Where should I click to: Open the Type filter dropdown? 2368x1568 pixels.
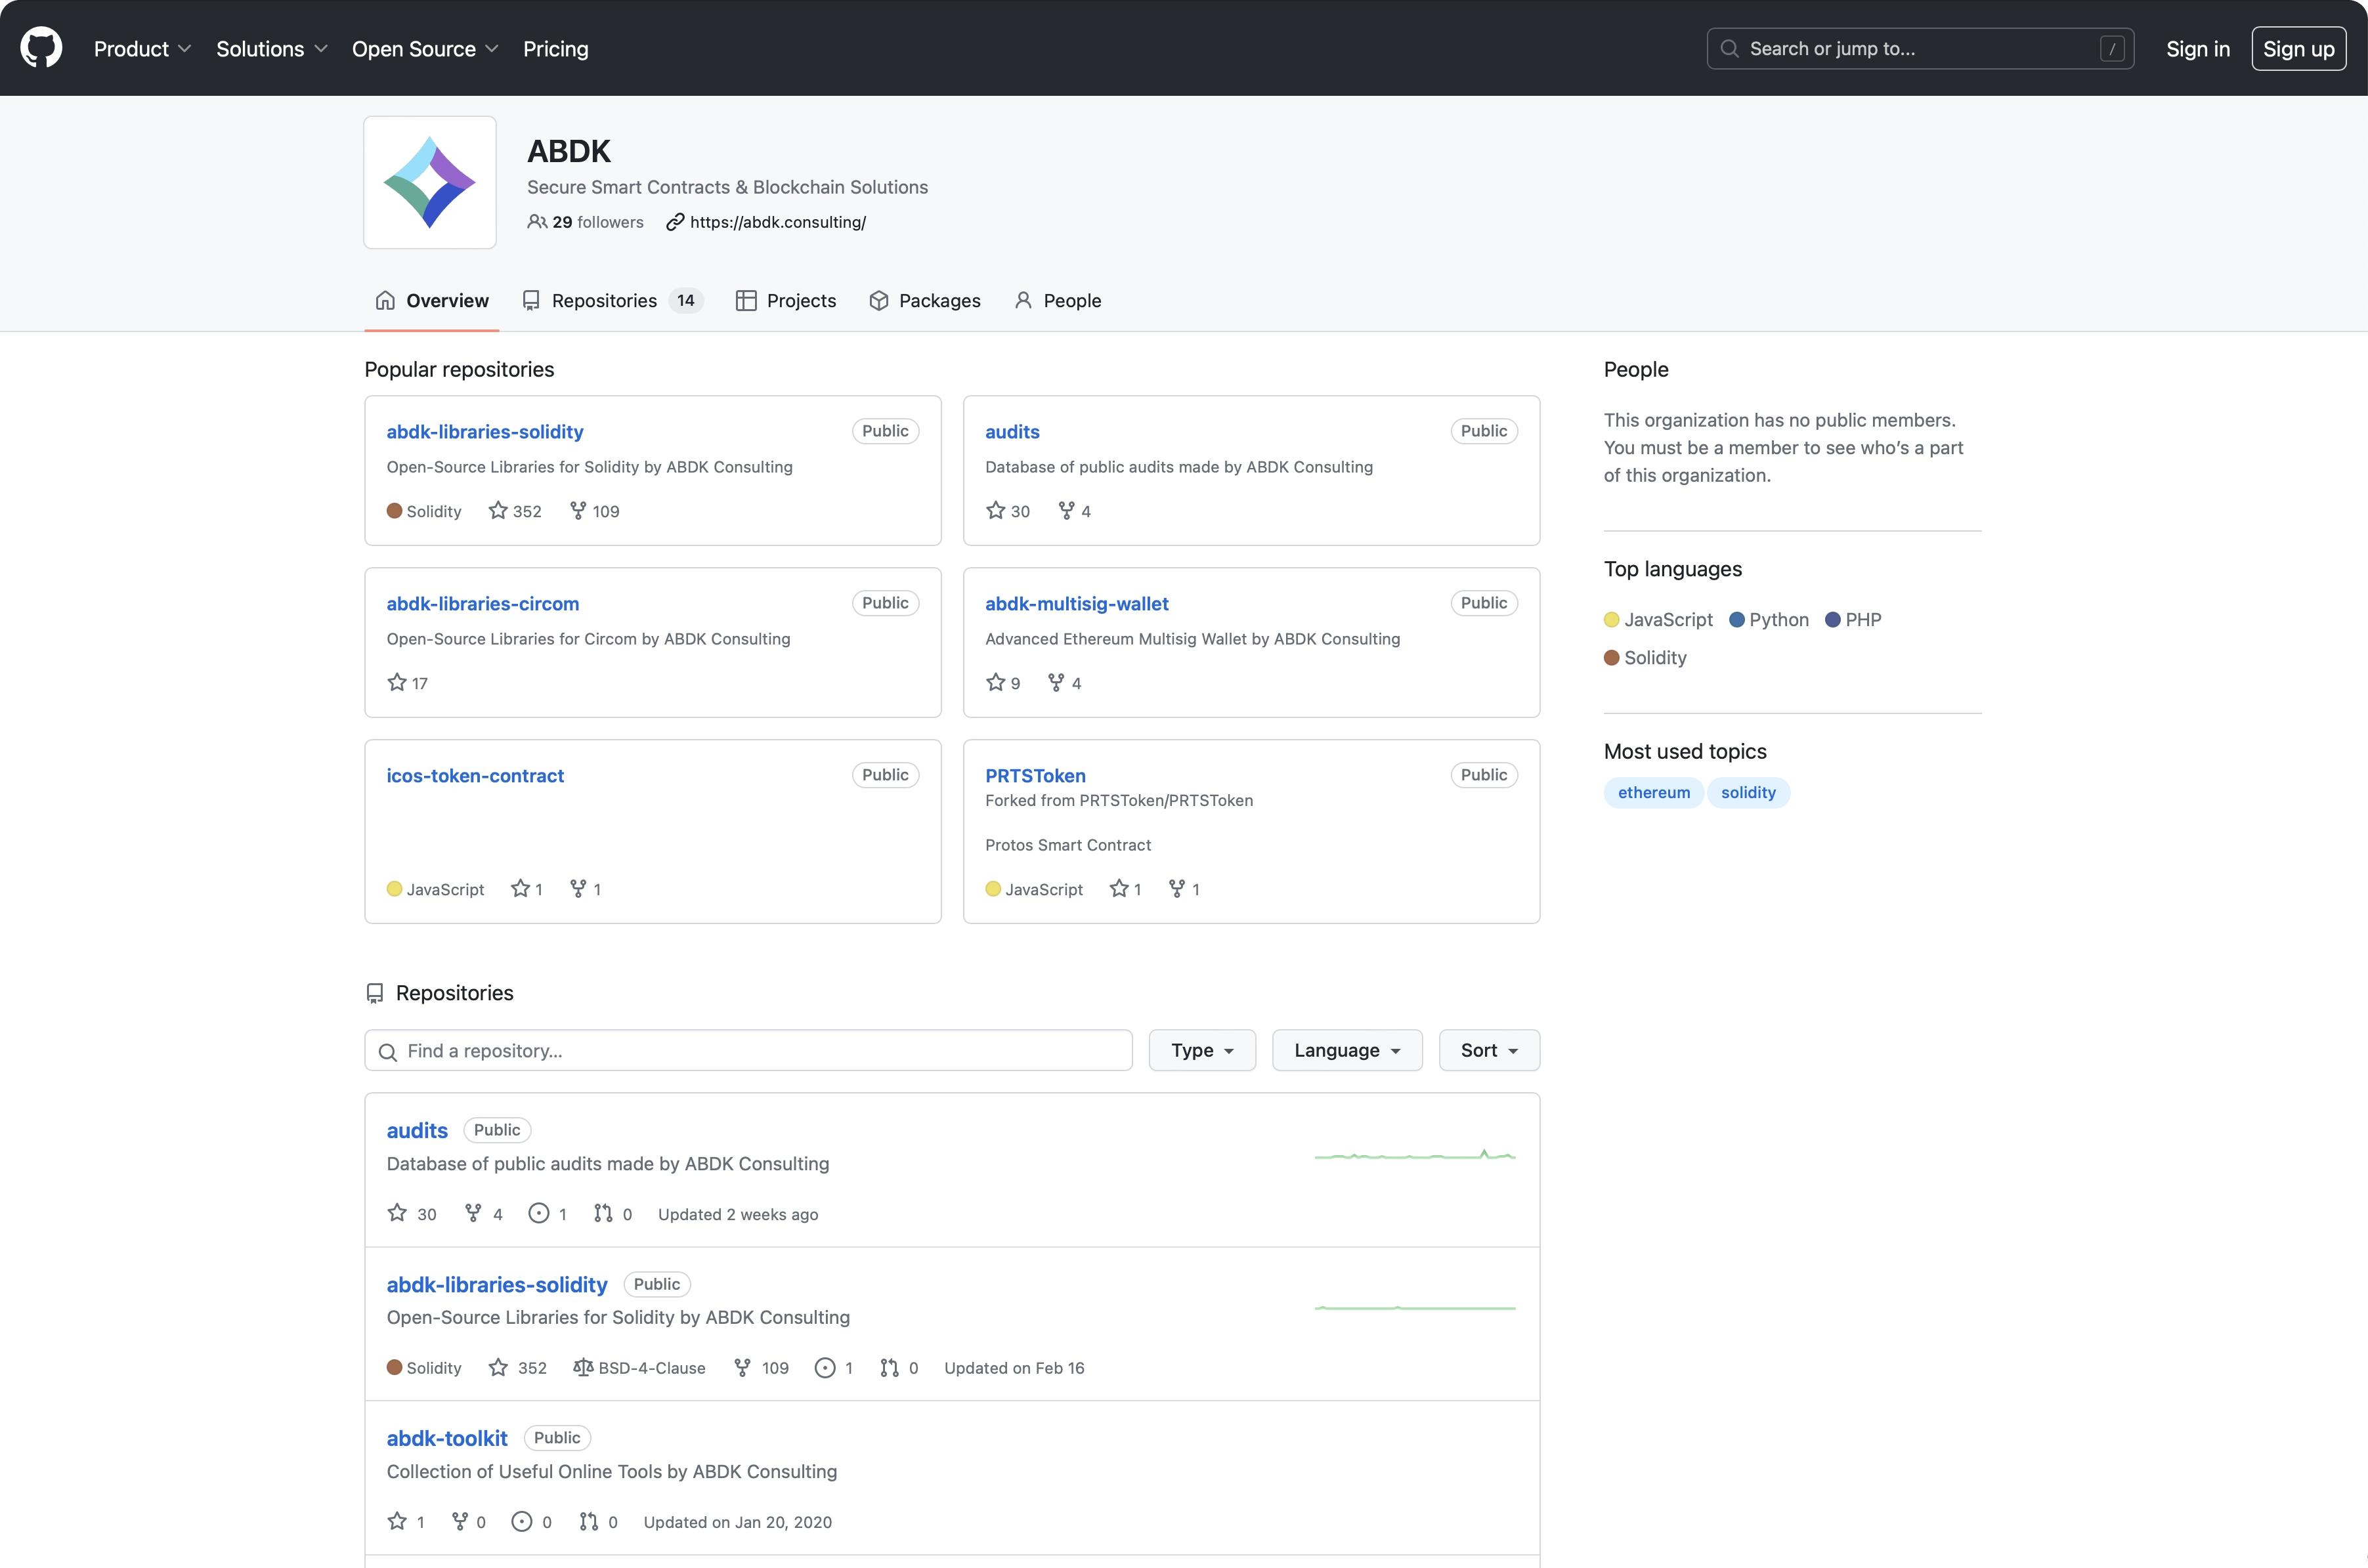click(x=1202, y=1050)
